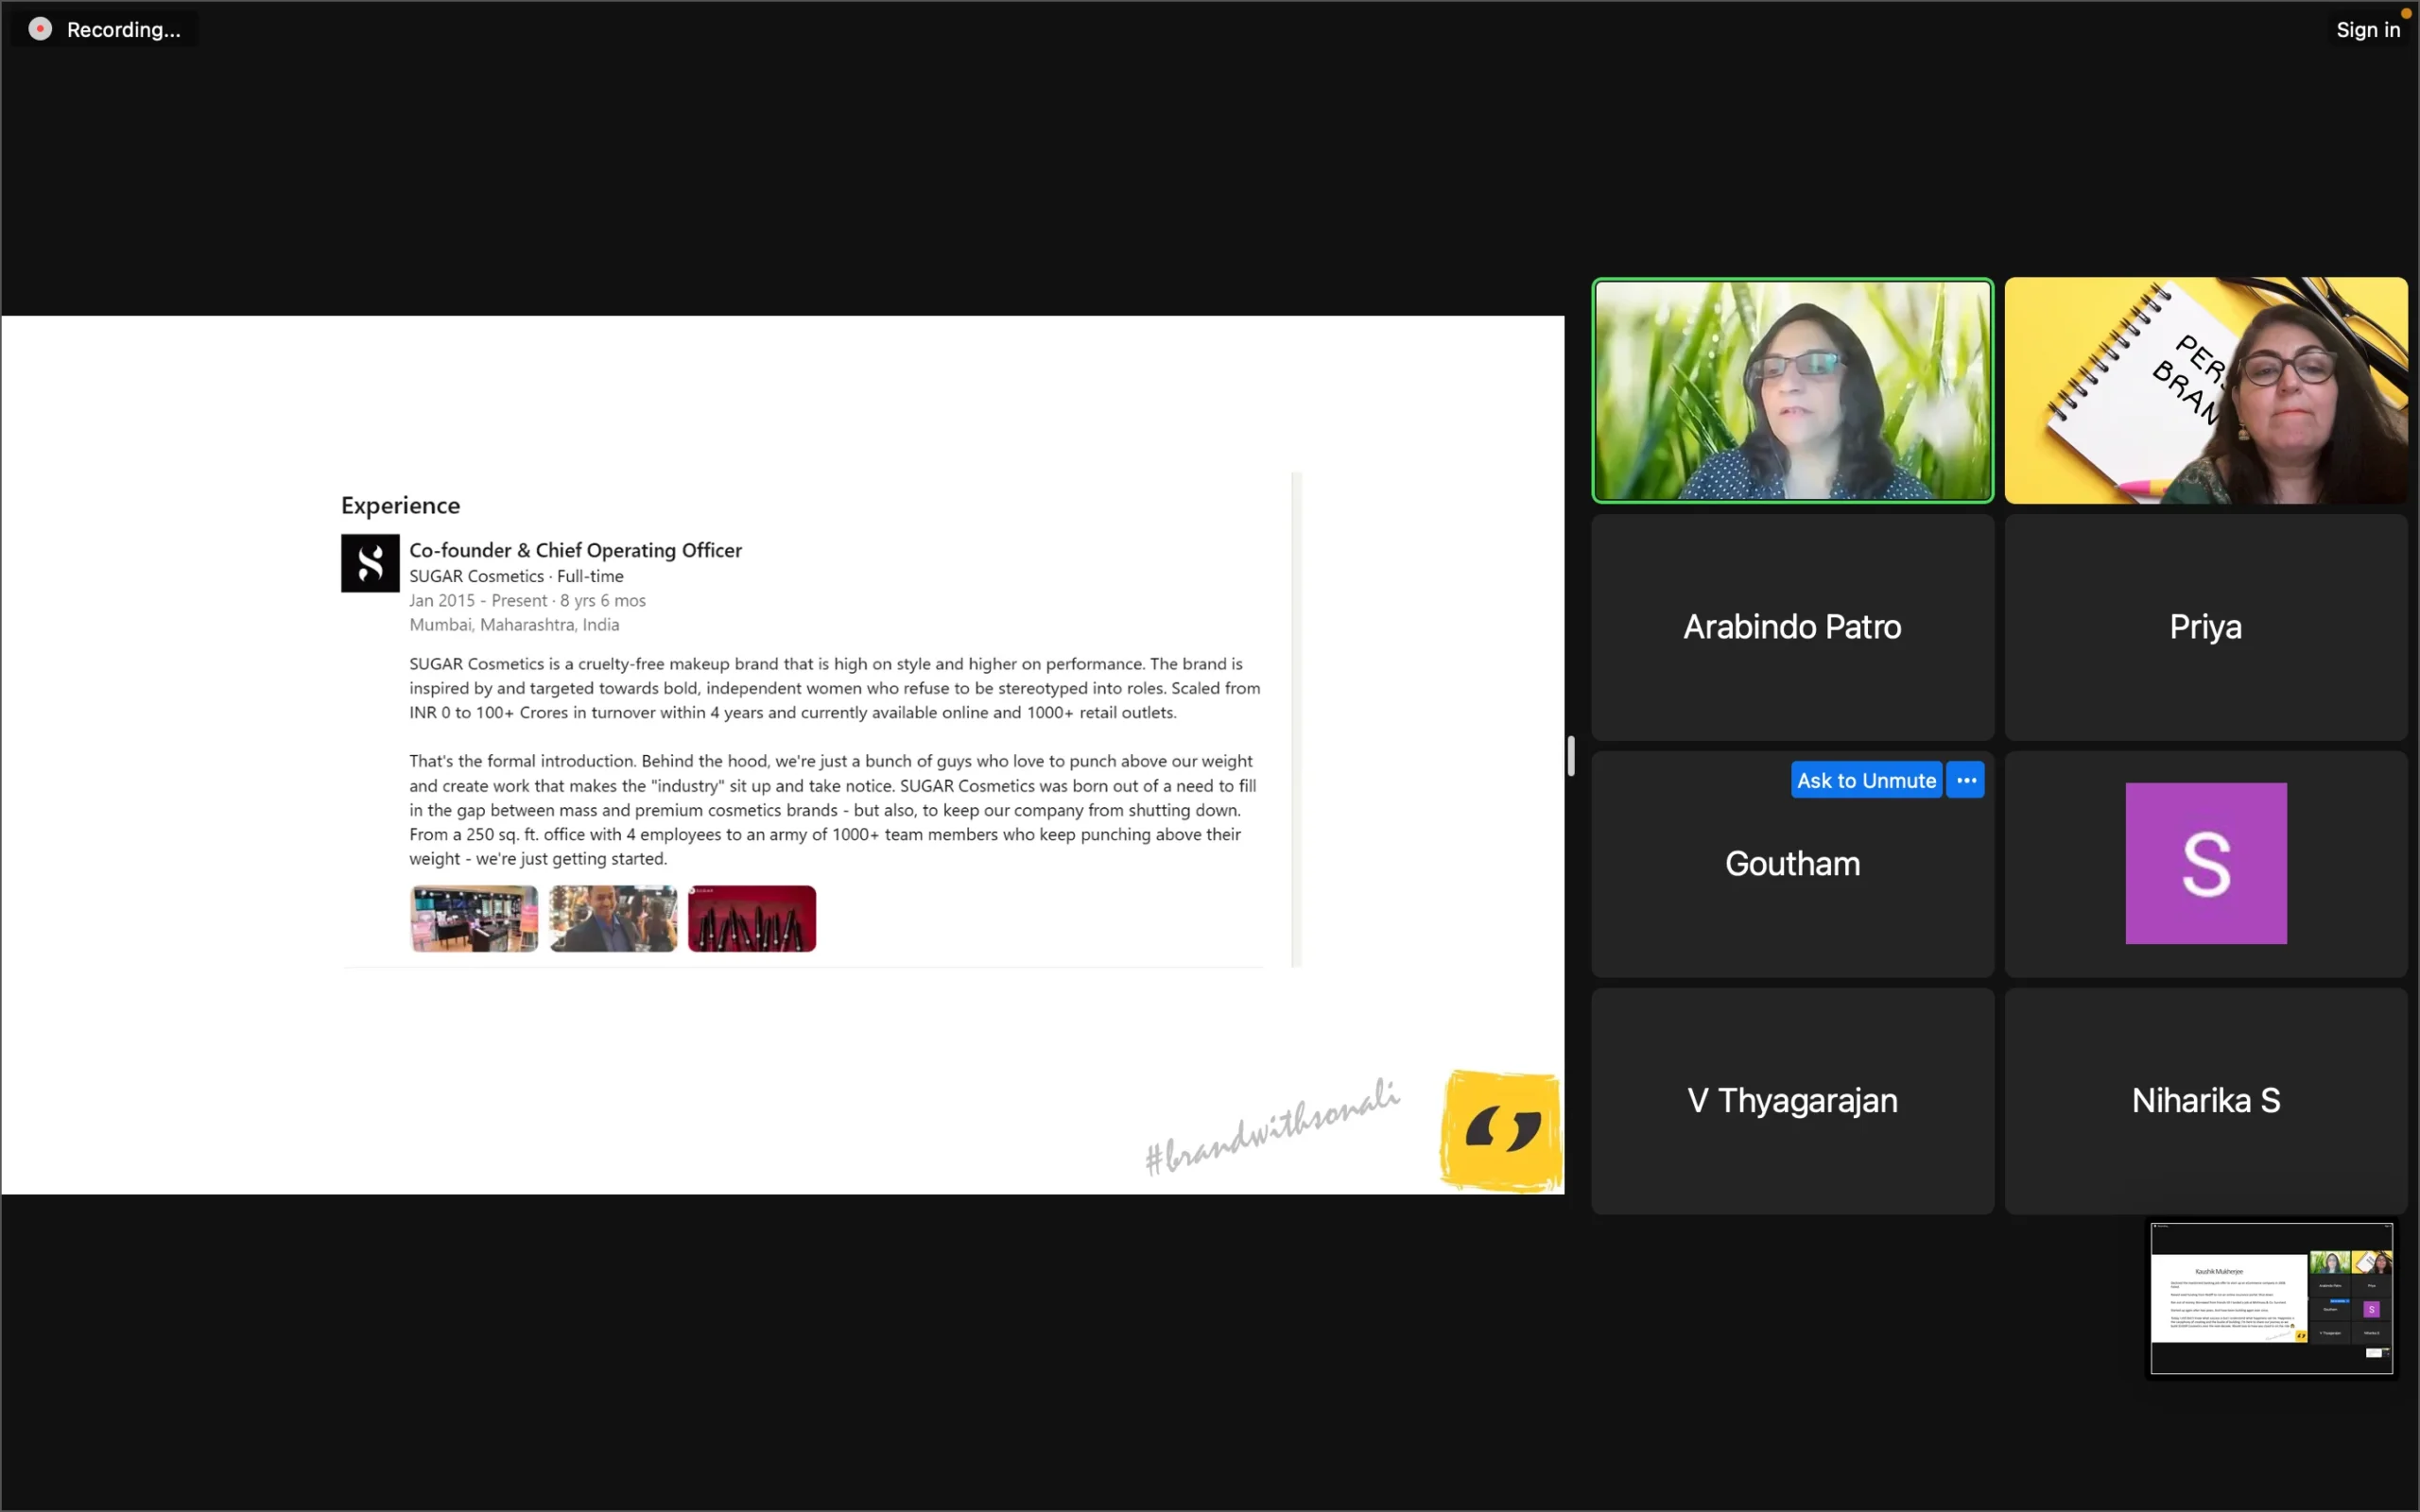Click the active speaker video with grass background
Screen dimensions: 2420x1512
[x=1792, y=390]
